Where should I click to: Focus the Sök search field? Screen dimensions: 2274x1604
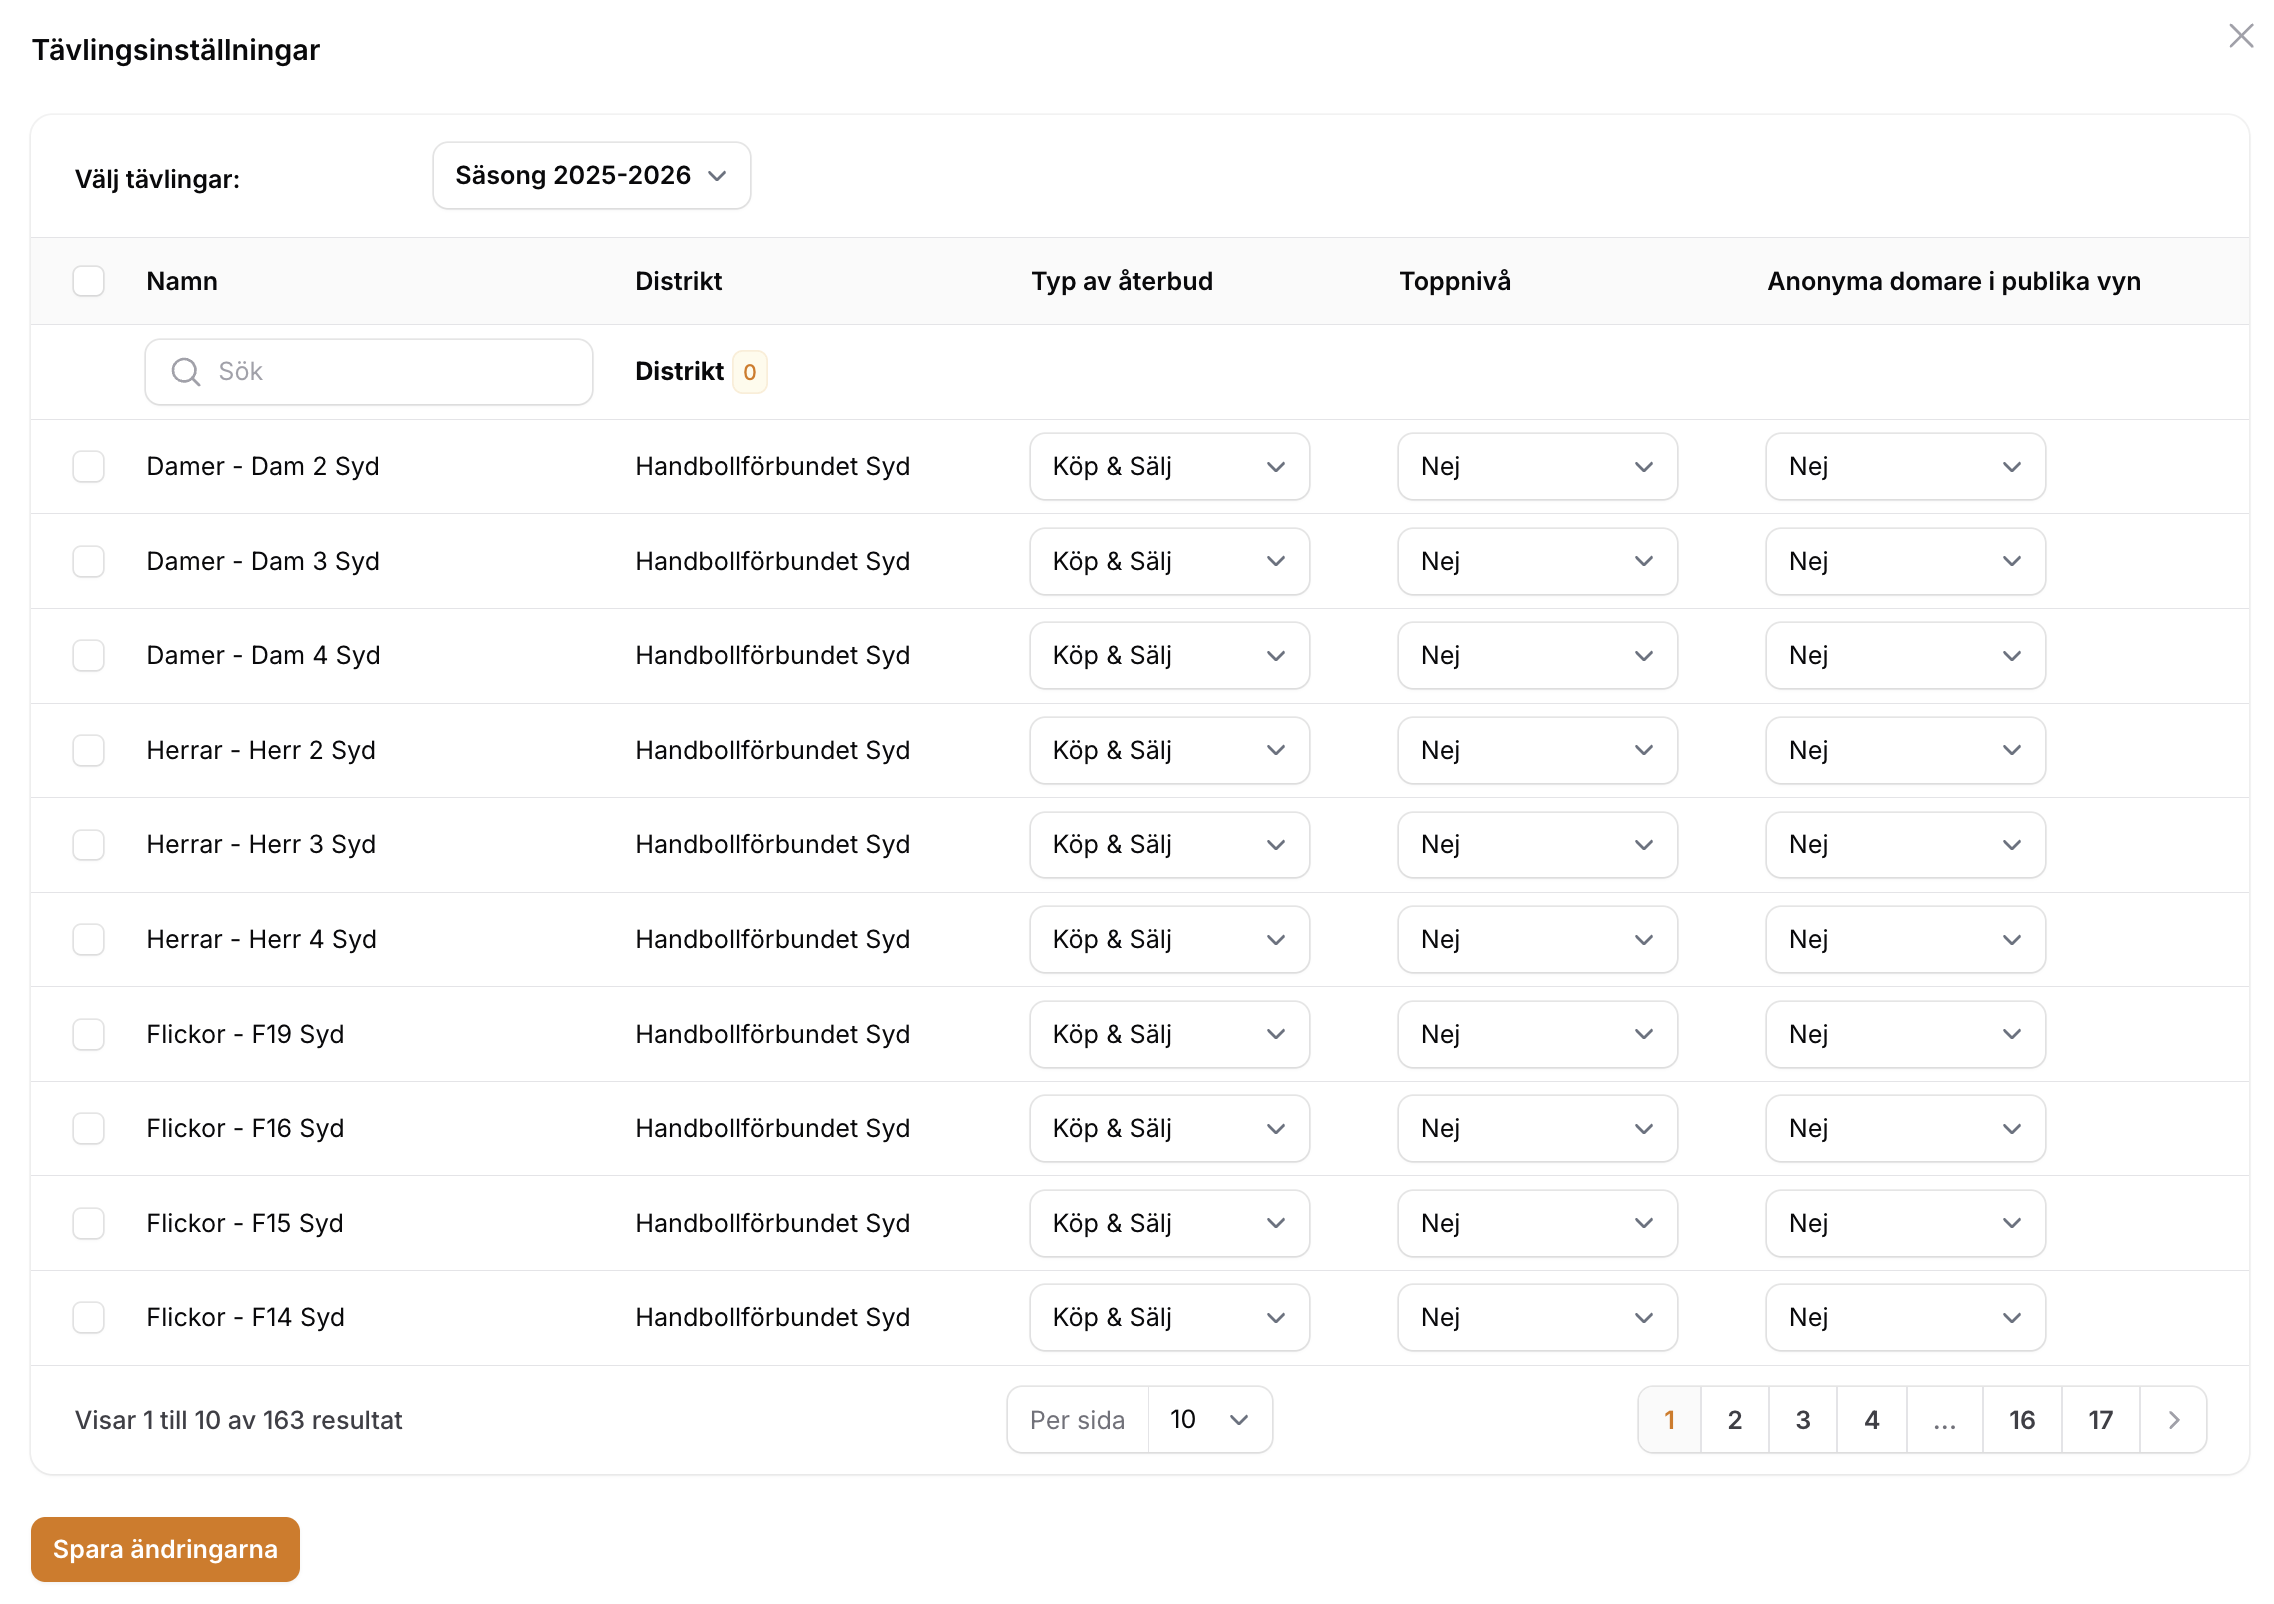(x=369, y=372)
